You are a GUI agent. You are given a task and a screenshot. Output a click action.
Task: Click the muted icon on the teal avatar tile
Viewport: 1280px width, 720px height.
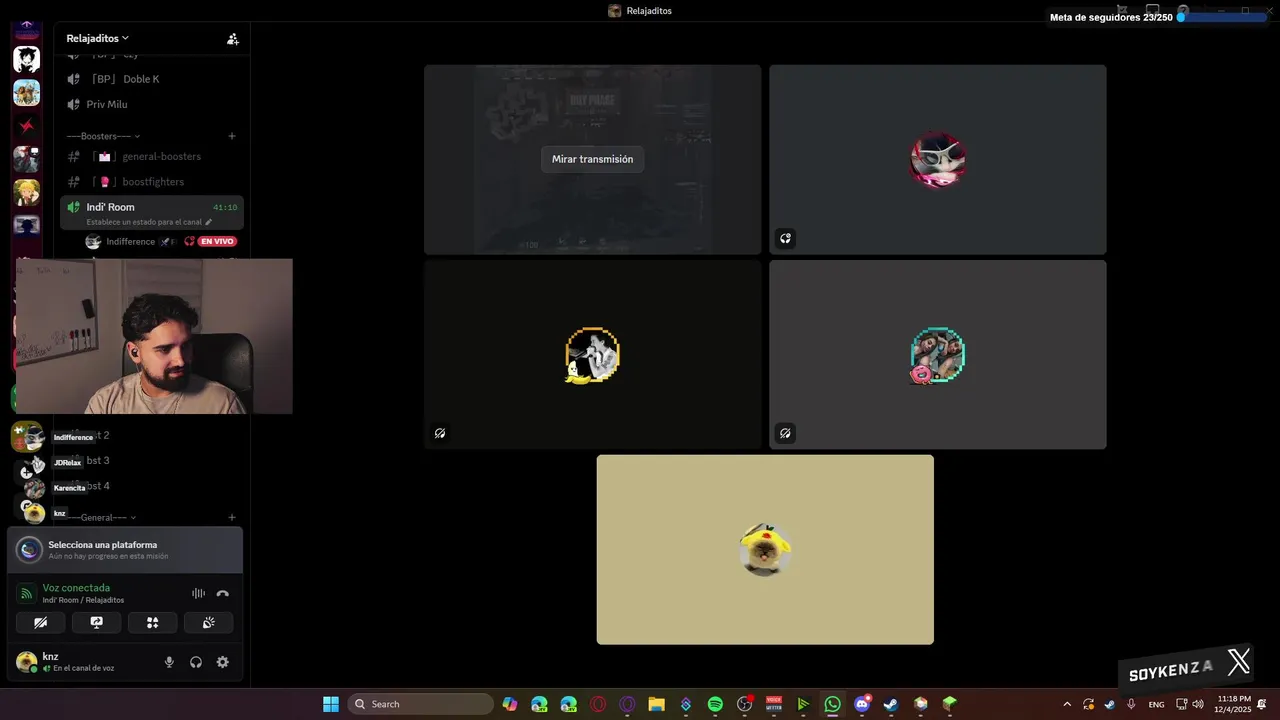[785, 433]
